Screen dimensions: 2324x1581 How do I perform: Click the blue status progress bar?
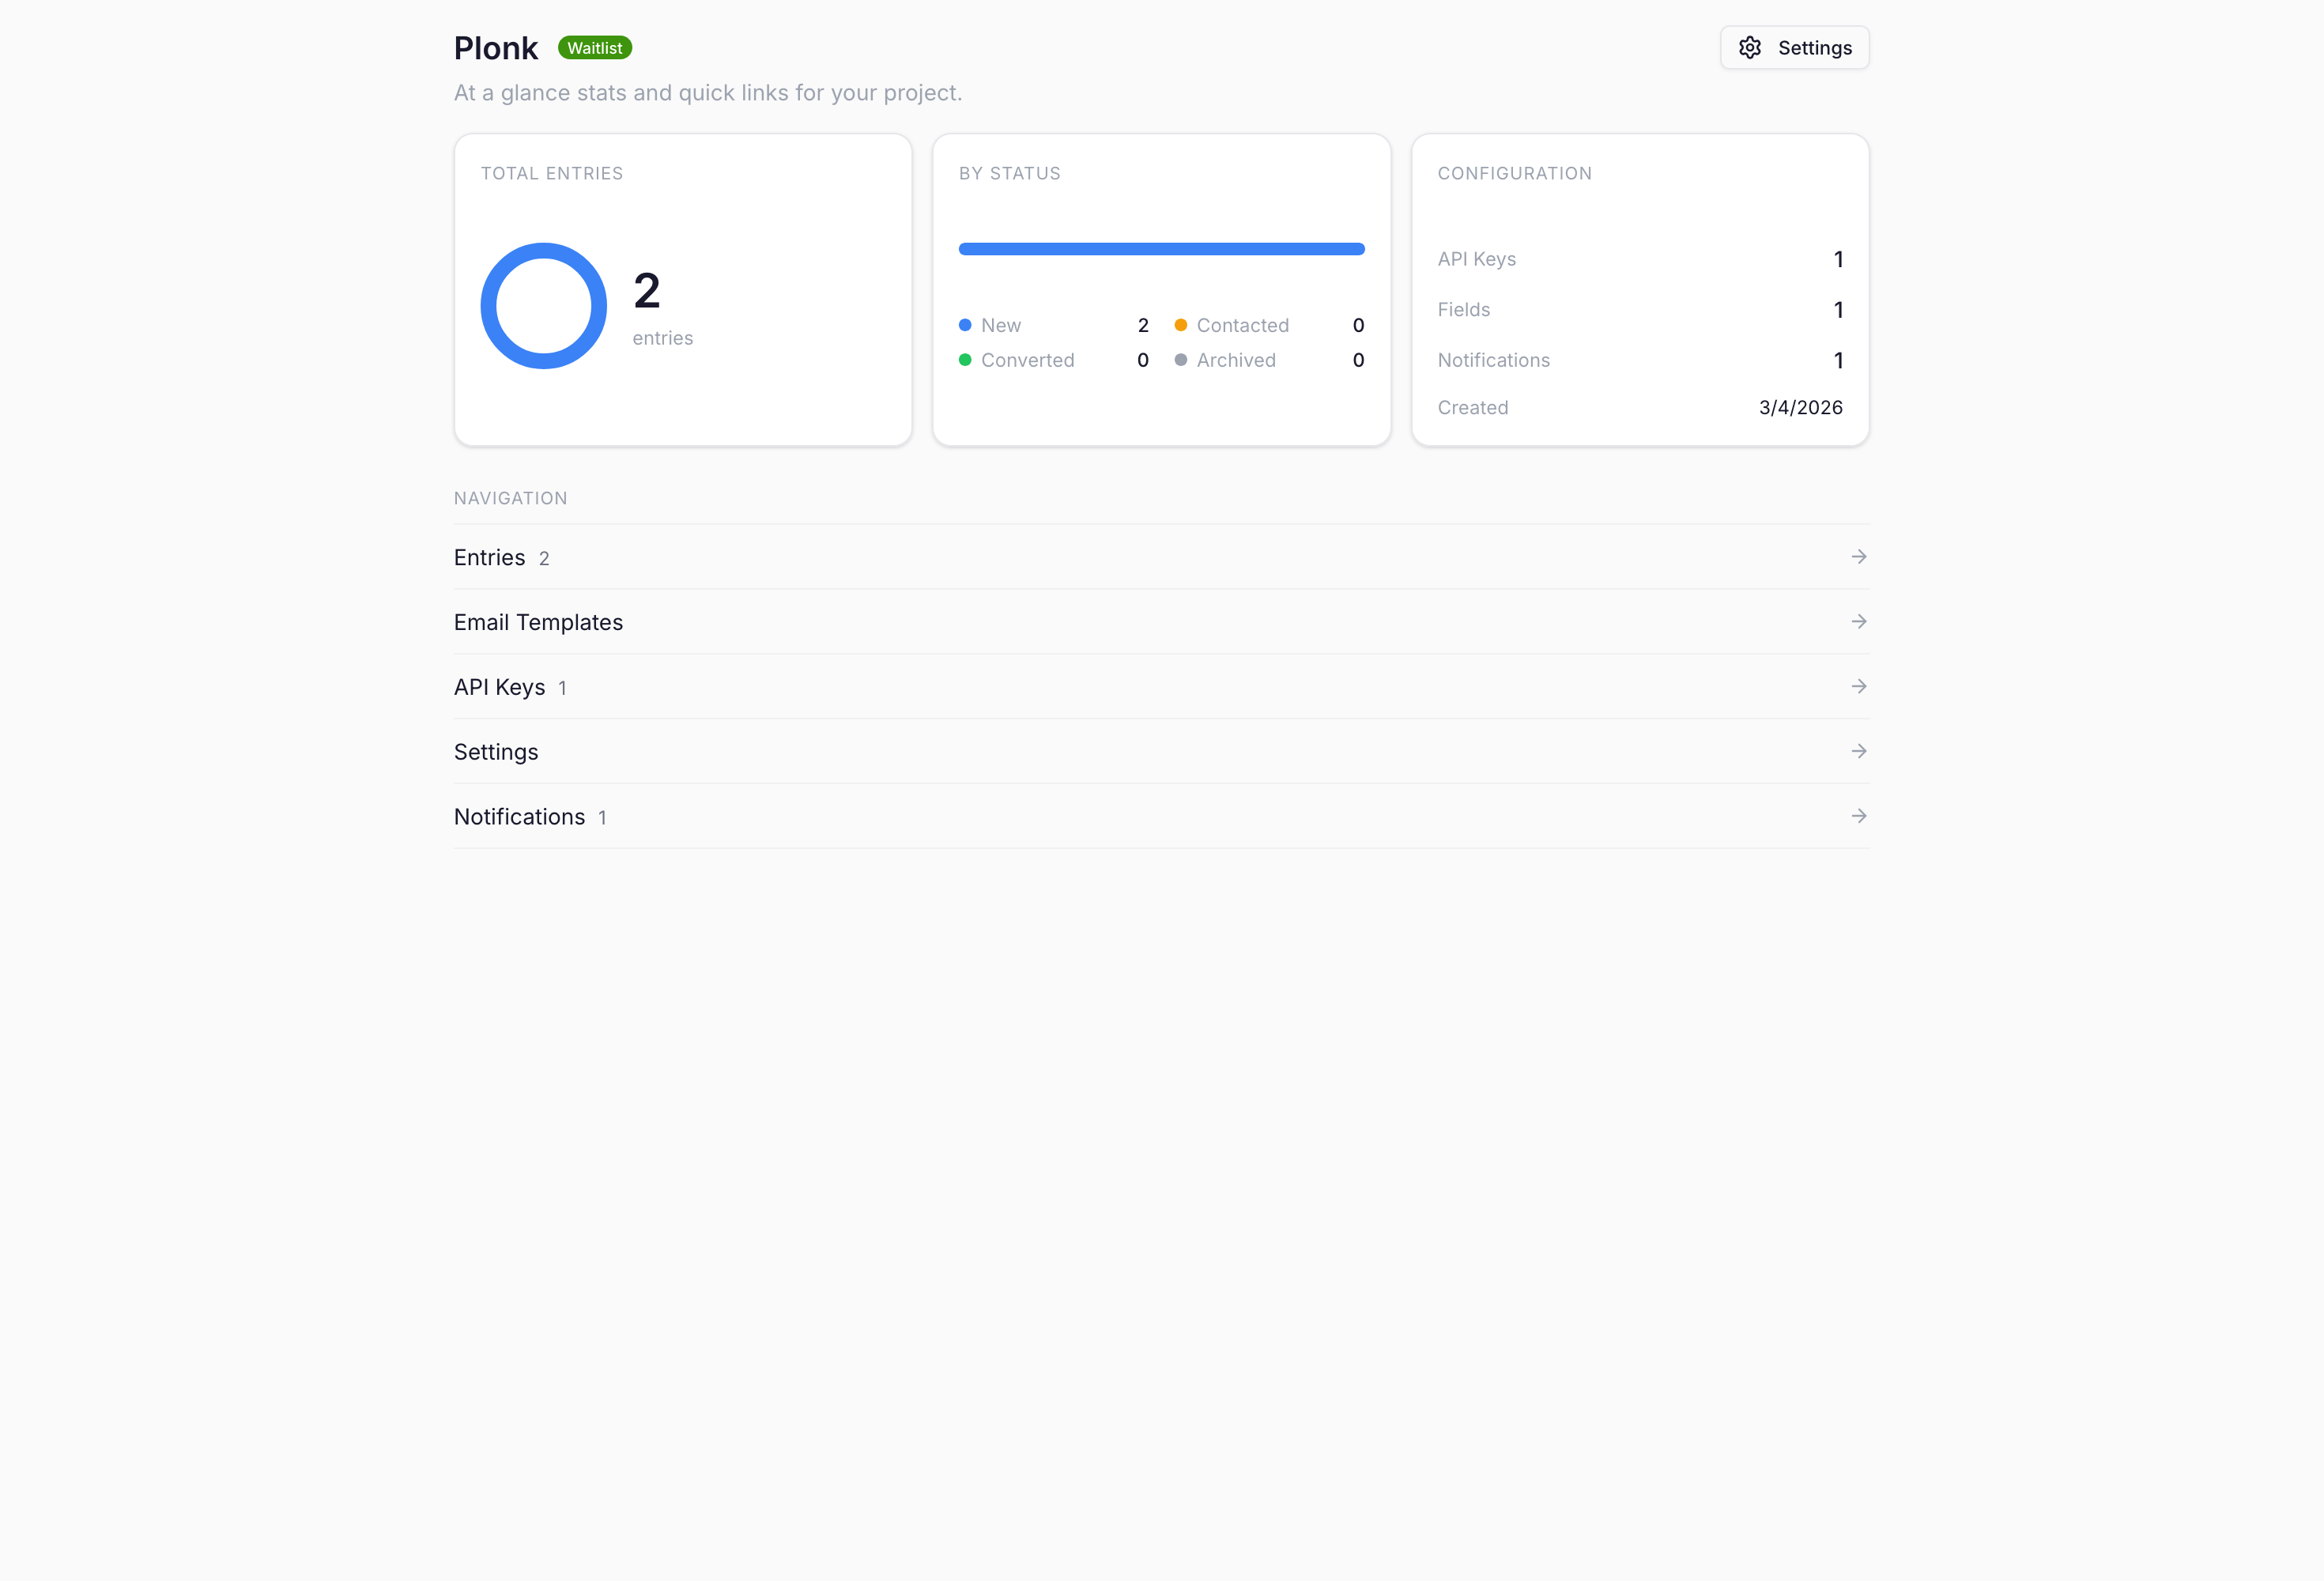(x=1161, y=249)
